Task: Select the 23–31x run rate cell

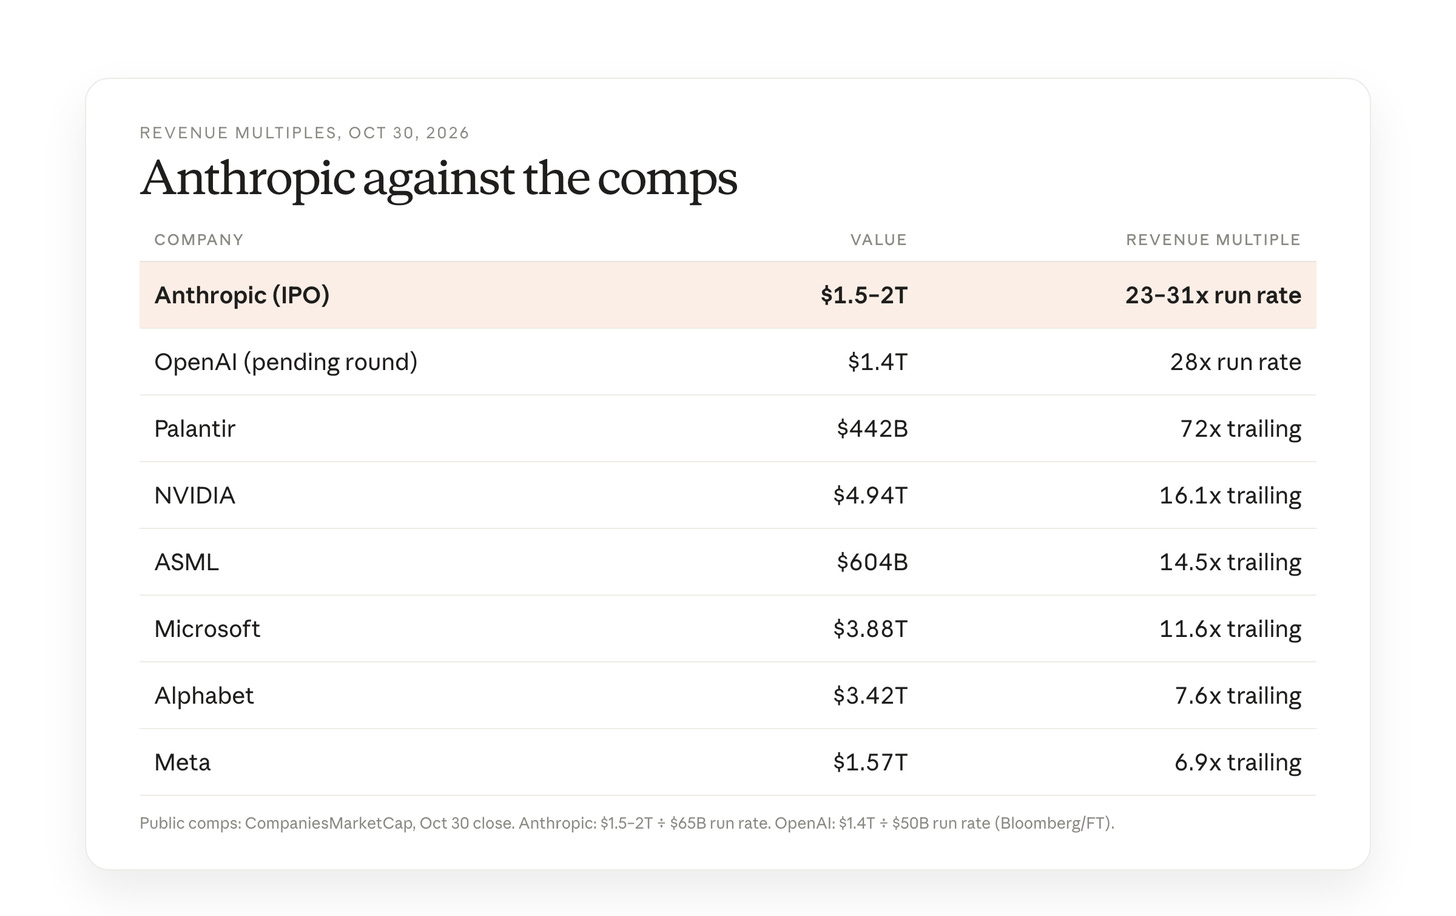Action: click(1213, 295)
